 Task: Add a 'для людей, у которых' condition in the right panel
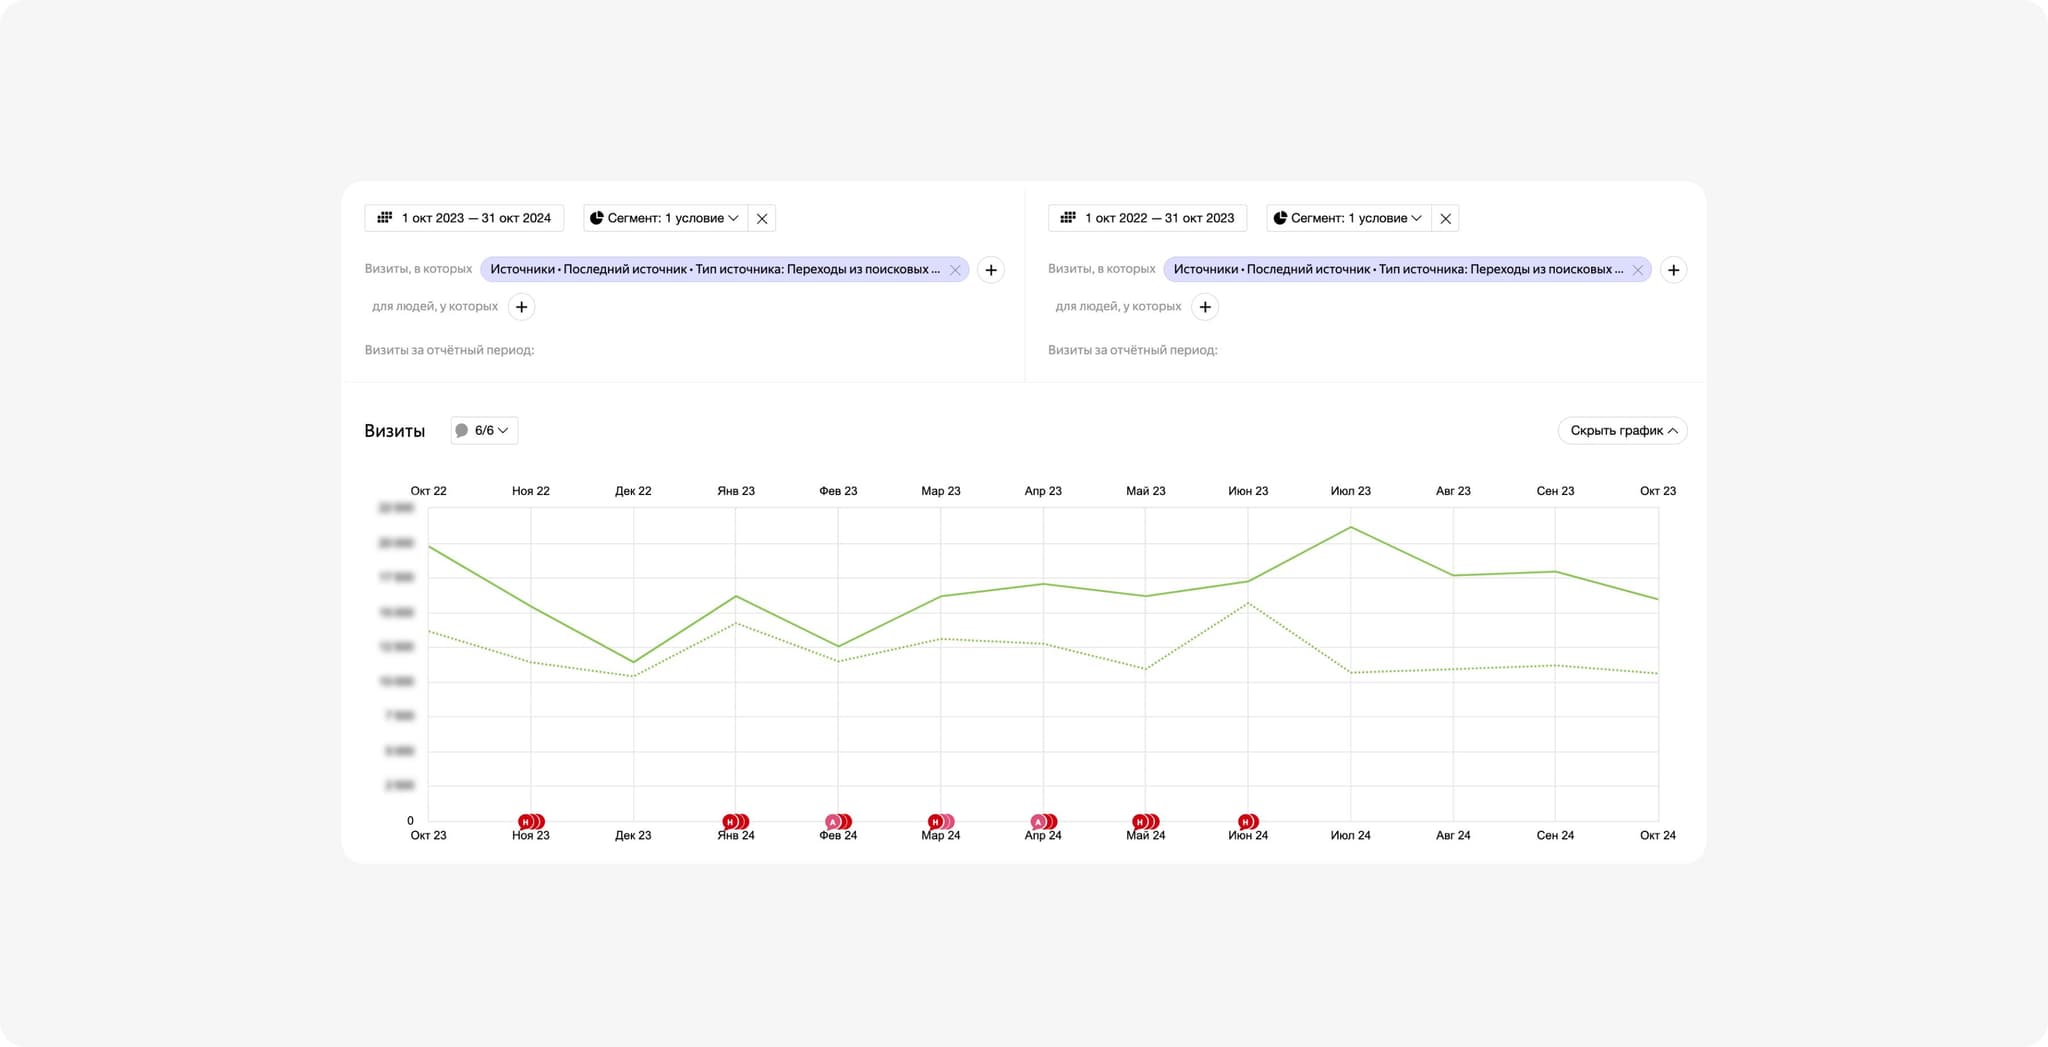click(x=1205, y=307)
